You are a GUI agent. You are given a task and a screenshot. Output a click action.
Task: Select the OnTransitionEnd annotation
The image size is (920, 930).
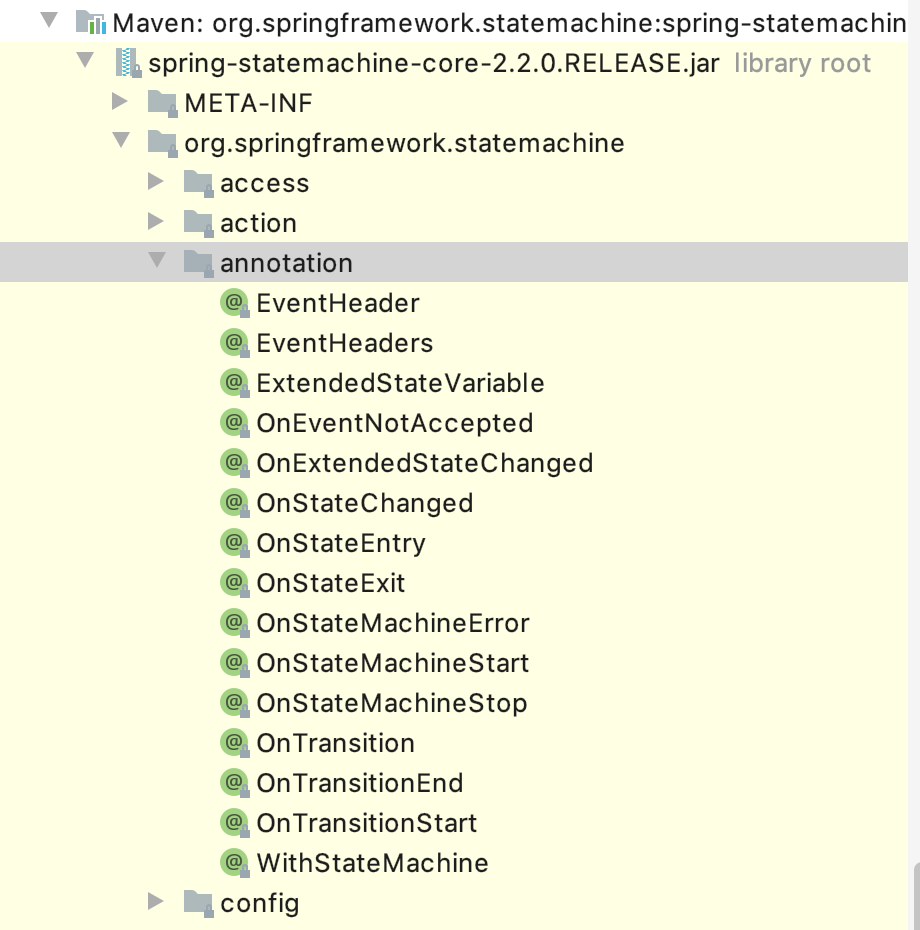pyautogui.click(x=360, y=783)
